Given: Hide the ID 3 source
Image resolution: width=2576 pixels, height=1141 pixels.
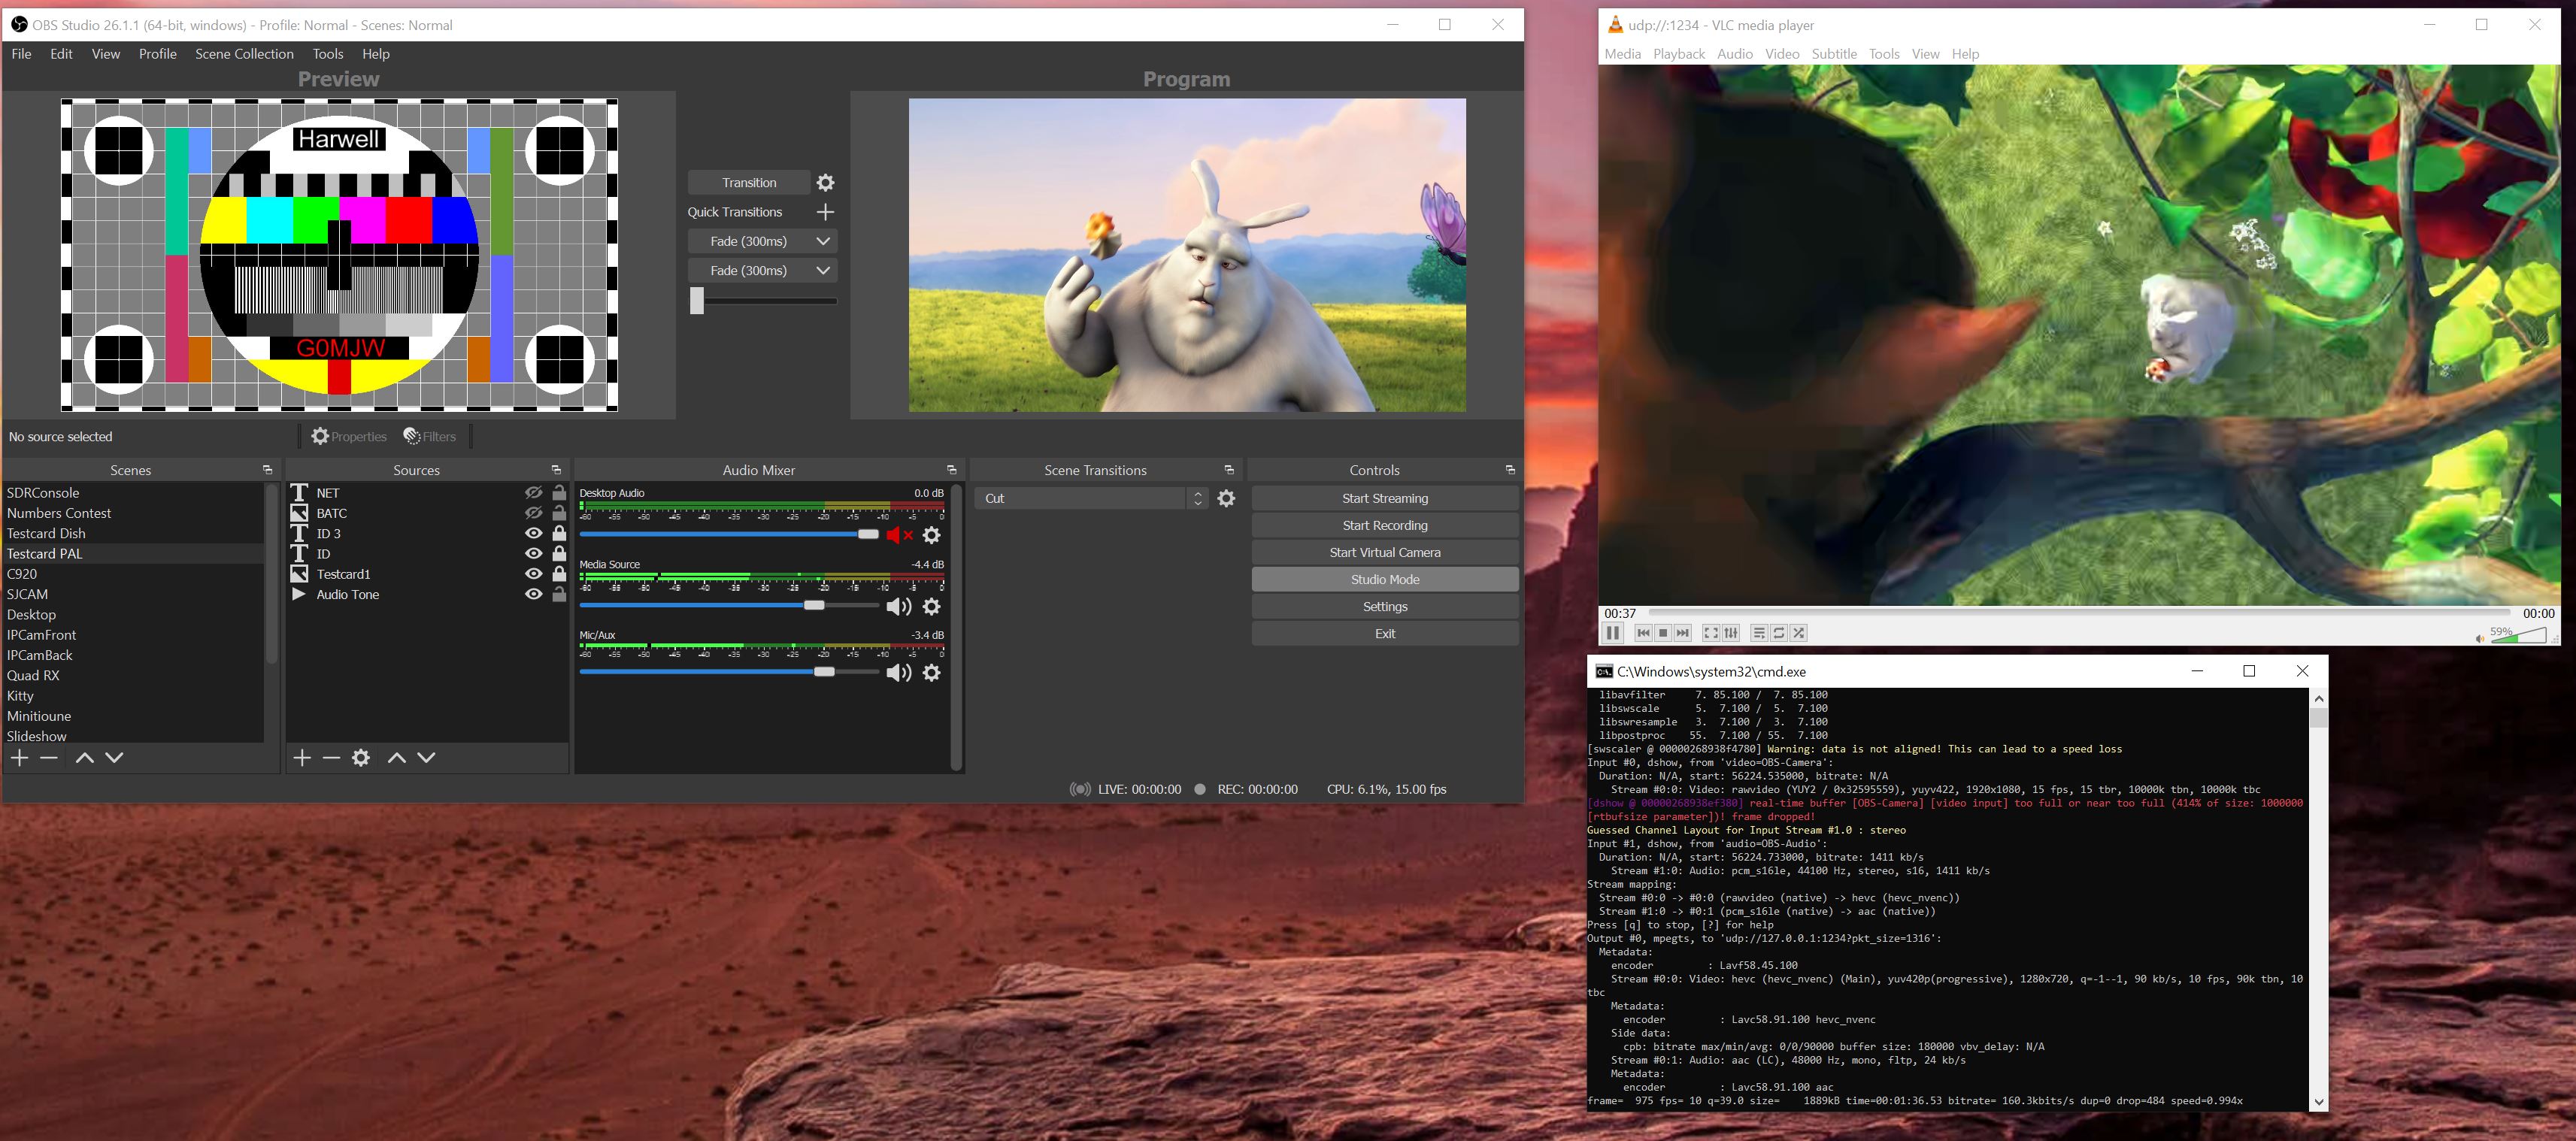Looking at the screenshot, I should click(534, 534).
